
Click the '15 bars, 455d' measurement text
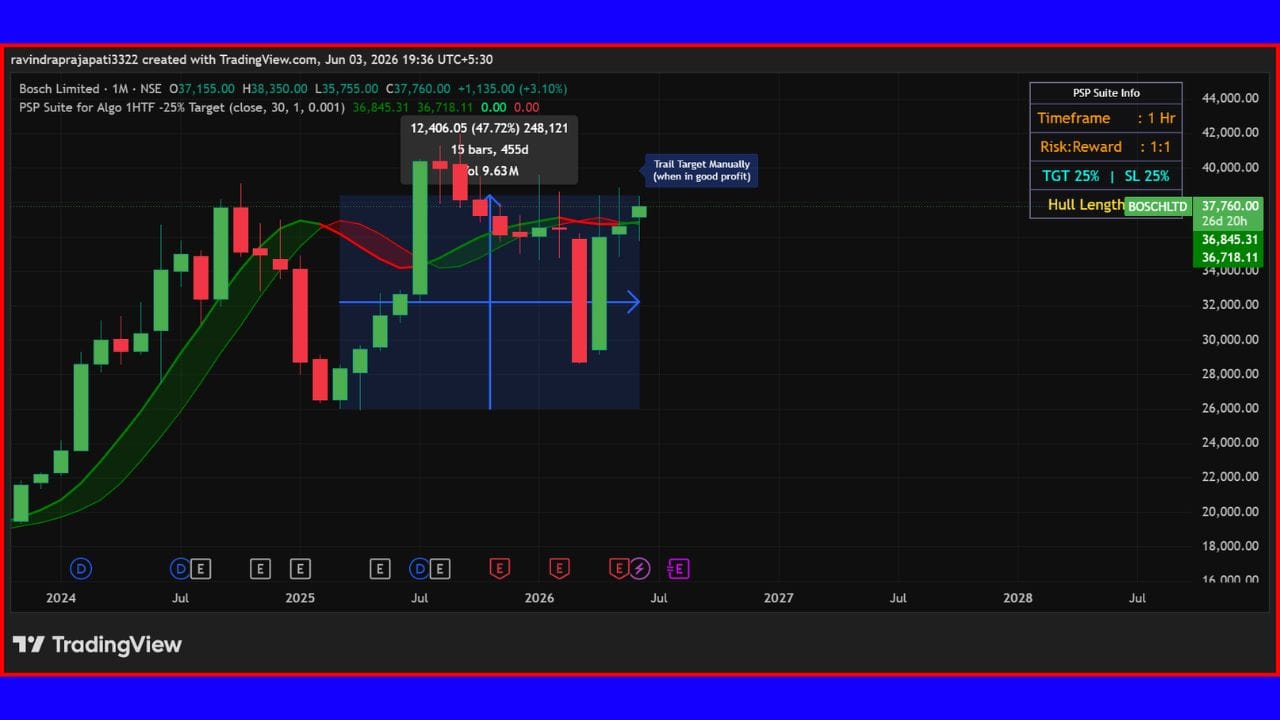pos(489,150)
